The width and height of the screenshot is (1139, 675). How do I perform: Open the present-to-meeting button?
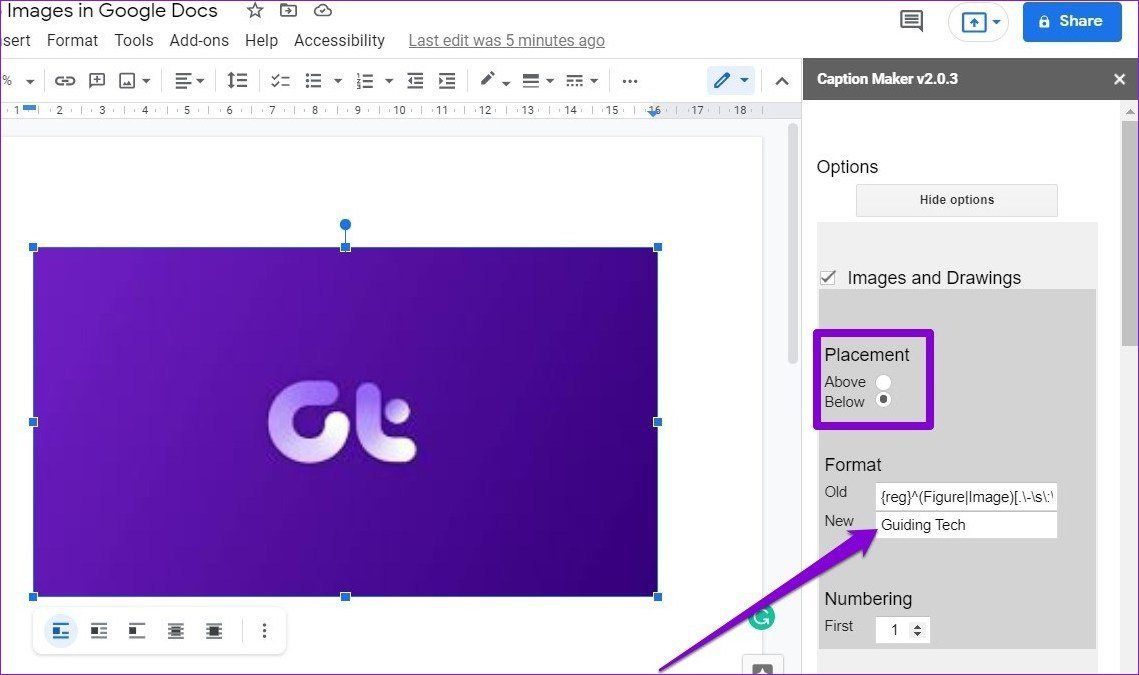pos(973,23)
